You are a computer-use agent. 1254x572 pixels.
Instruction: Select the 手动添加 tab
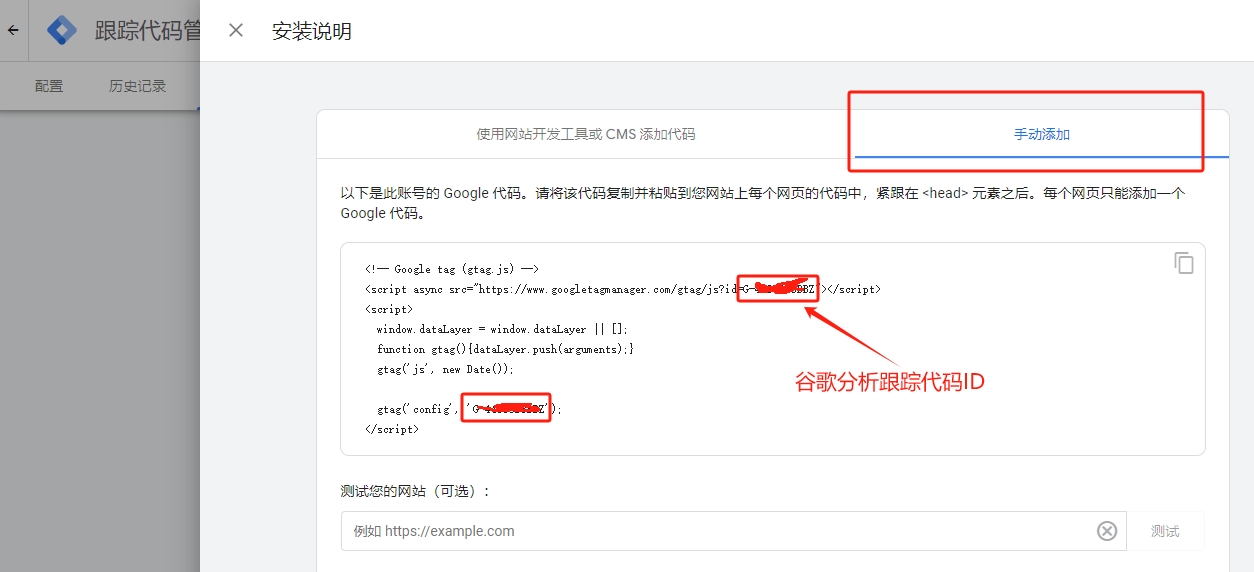(1042, 134)
